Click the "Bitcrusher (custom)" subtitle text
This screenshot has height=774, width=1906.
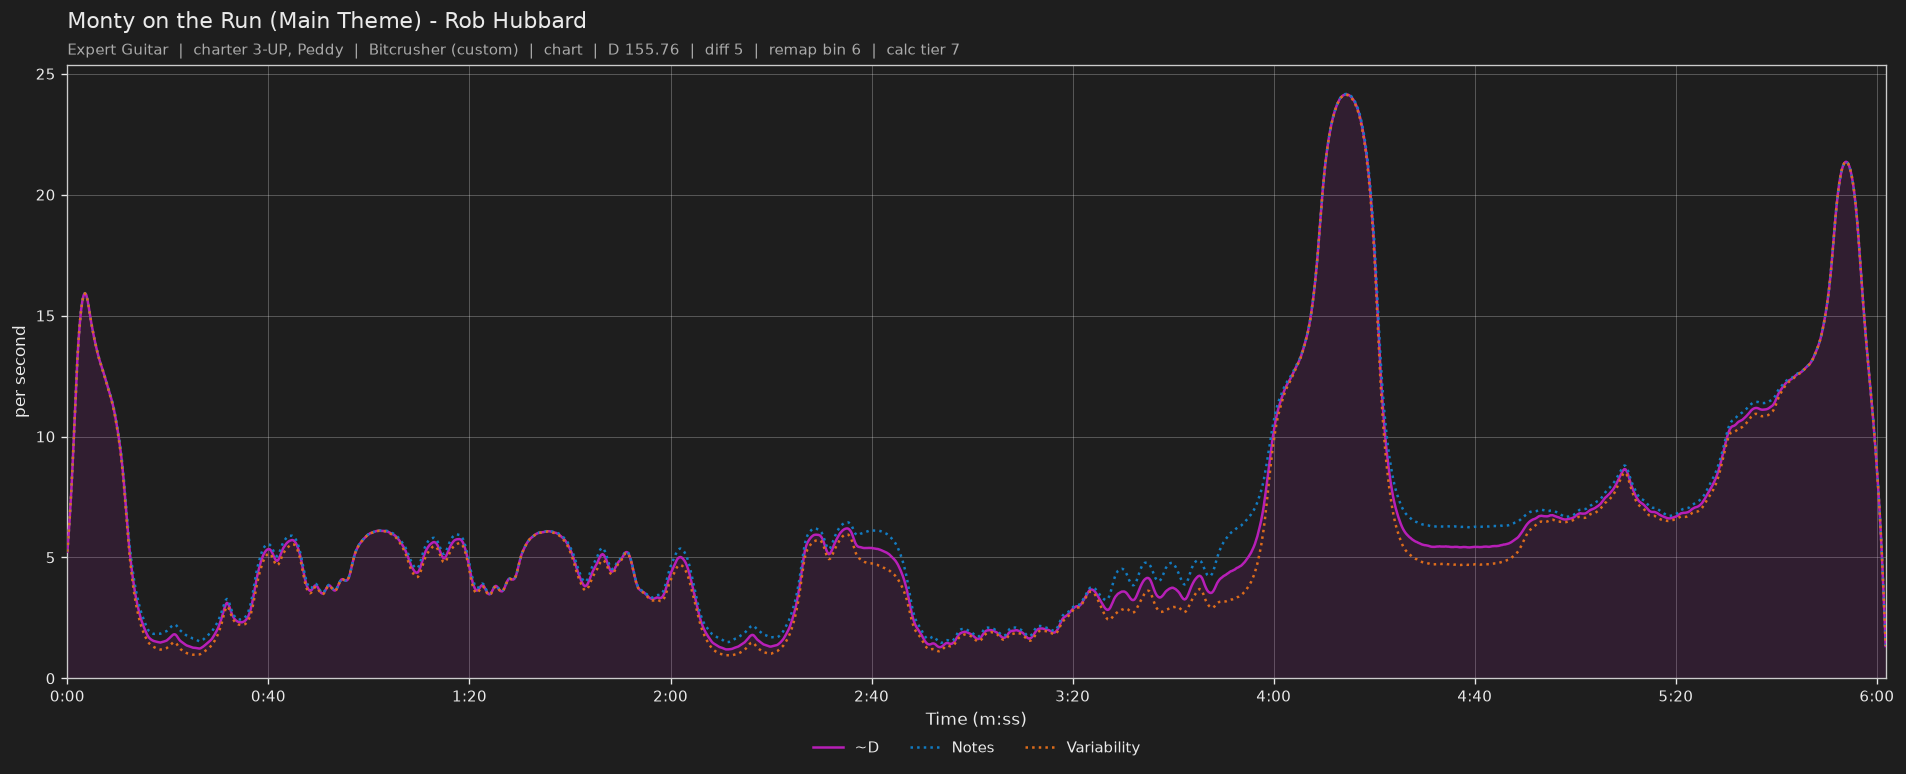tap(443, 50)
